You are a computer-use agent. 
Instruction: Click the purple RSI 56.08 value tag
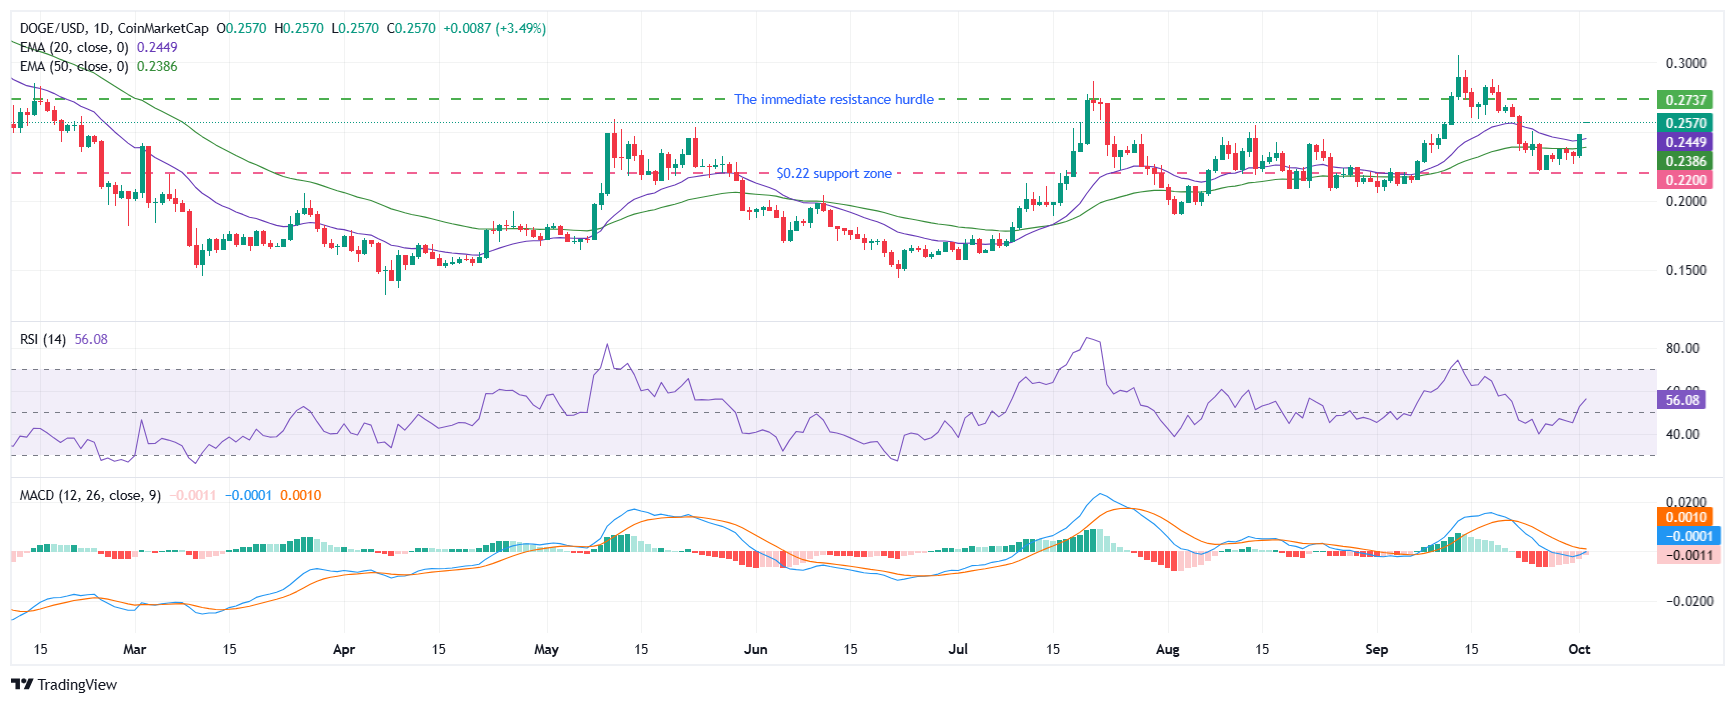click(x=1682, y=400)
